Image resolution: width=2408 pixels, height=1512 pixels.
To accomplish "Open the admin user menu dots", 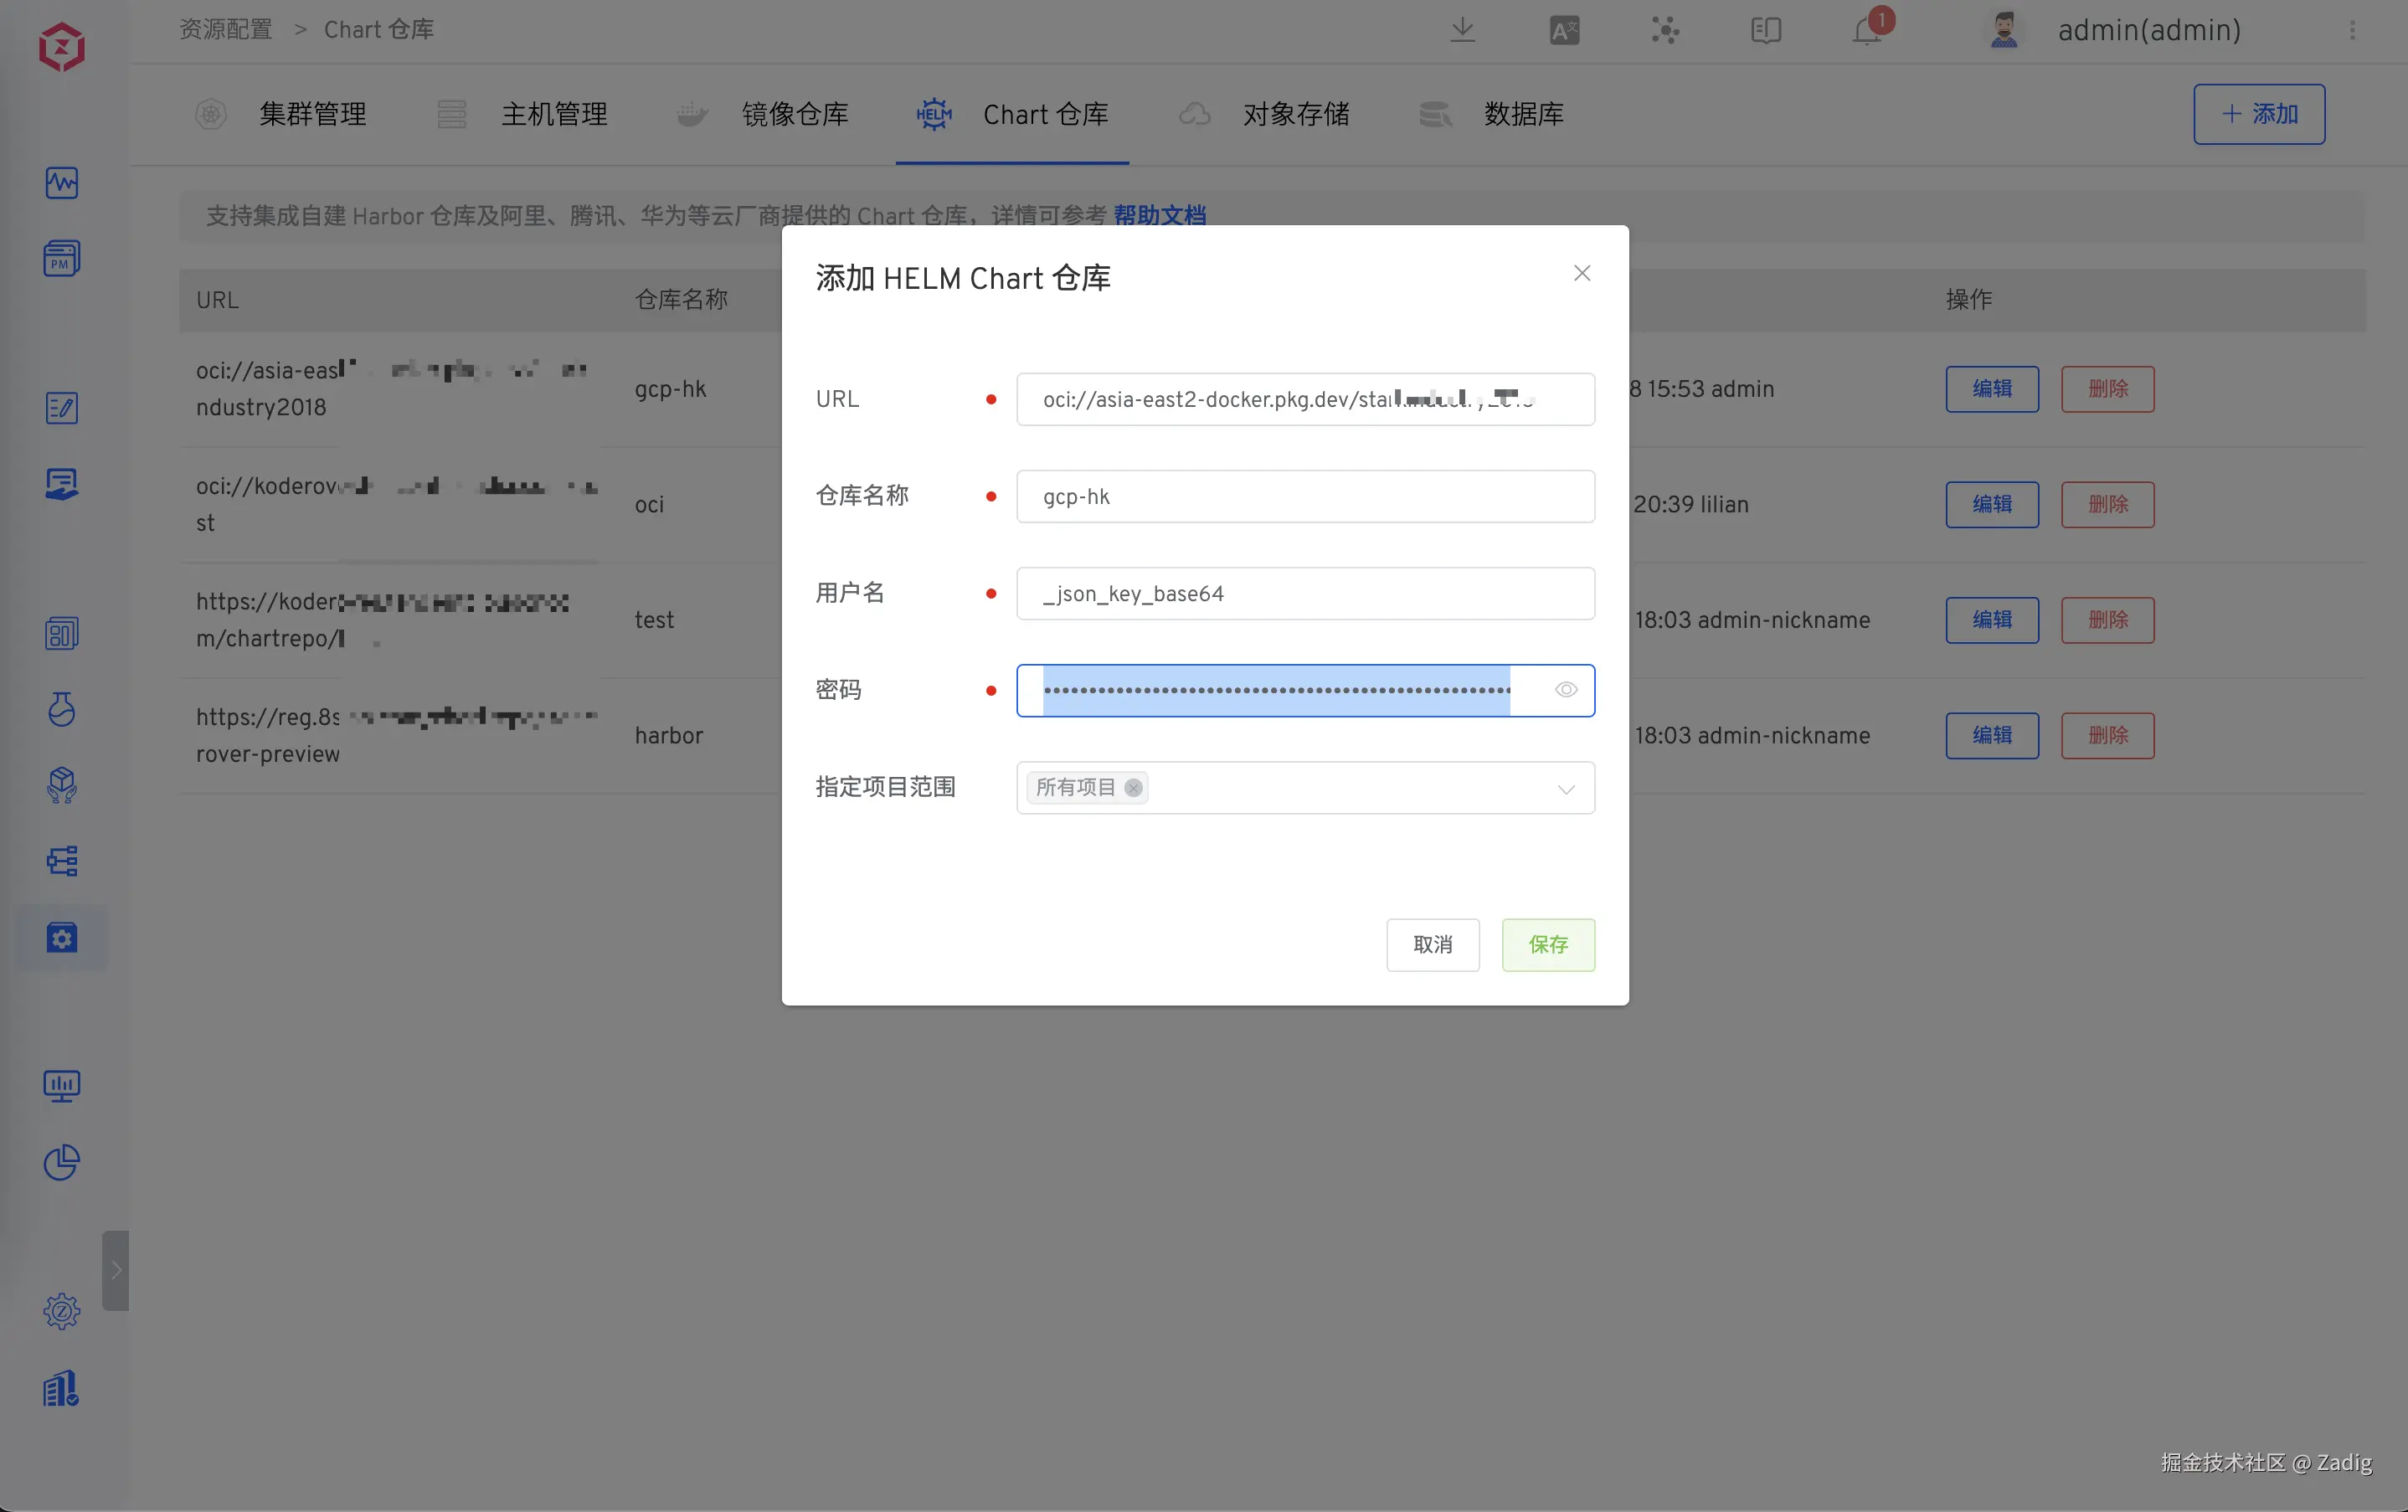I will (x=2352, y=31).
